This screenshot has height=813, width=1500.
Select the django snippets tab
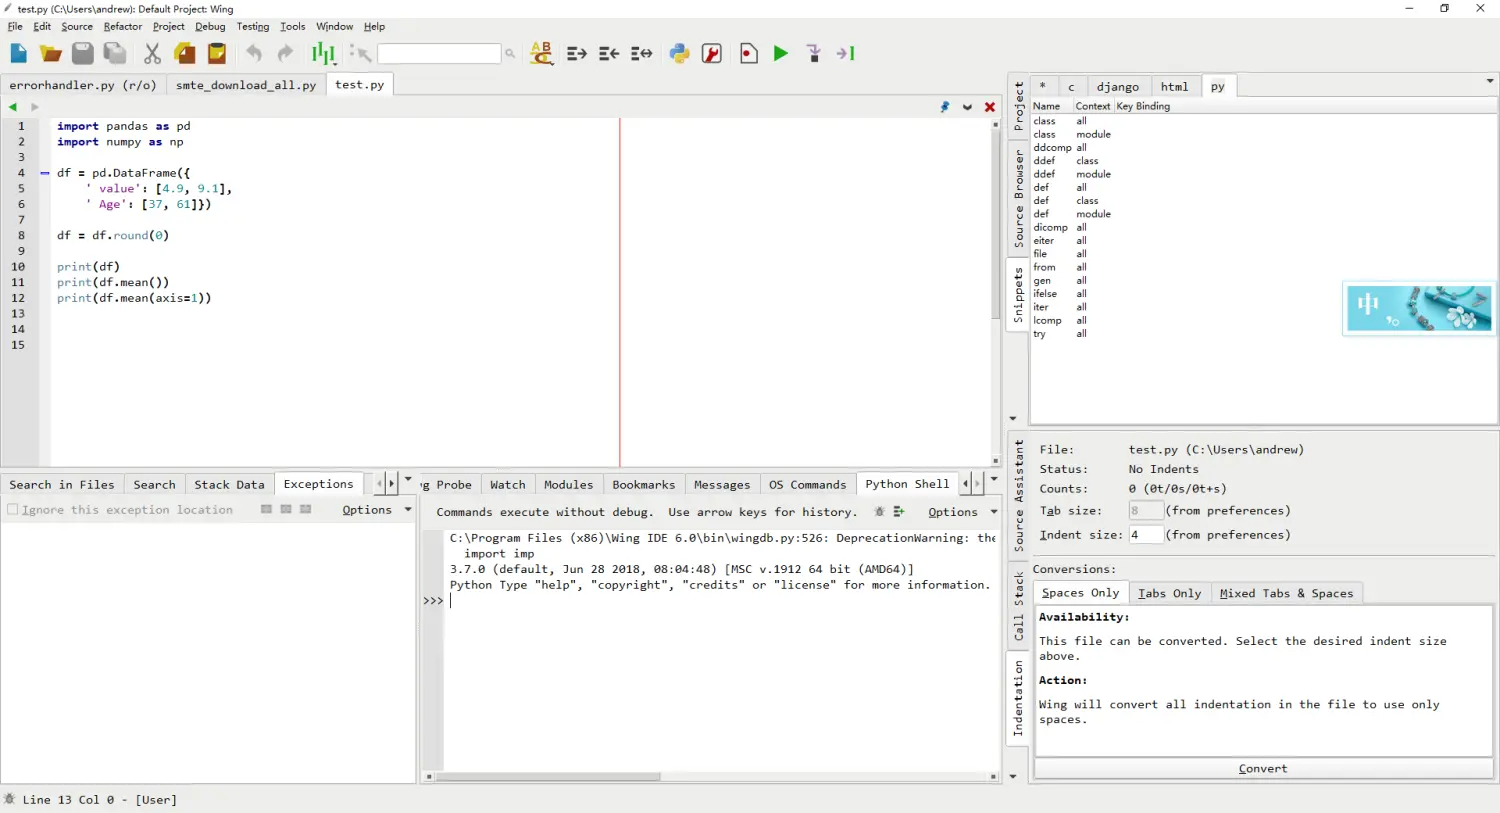coord(1117,87)
